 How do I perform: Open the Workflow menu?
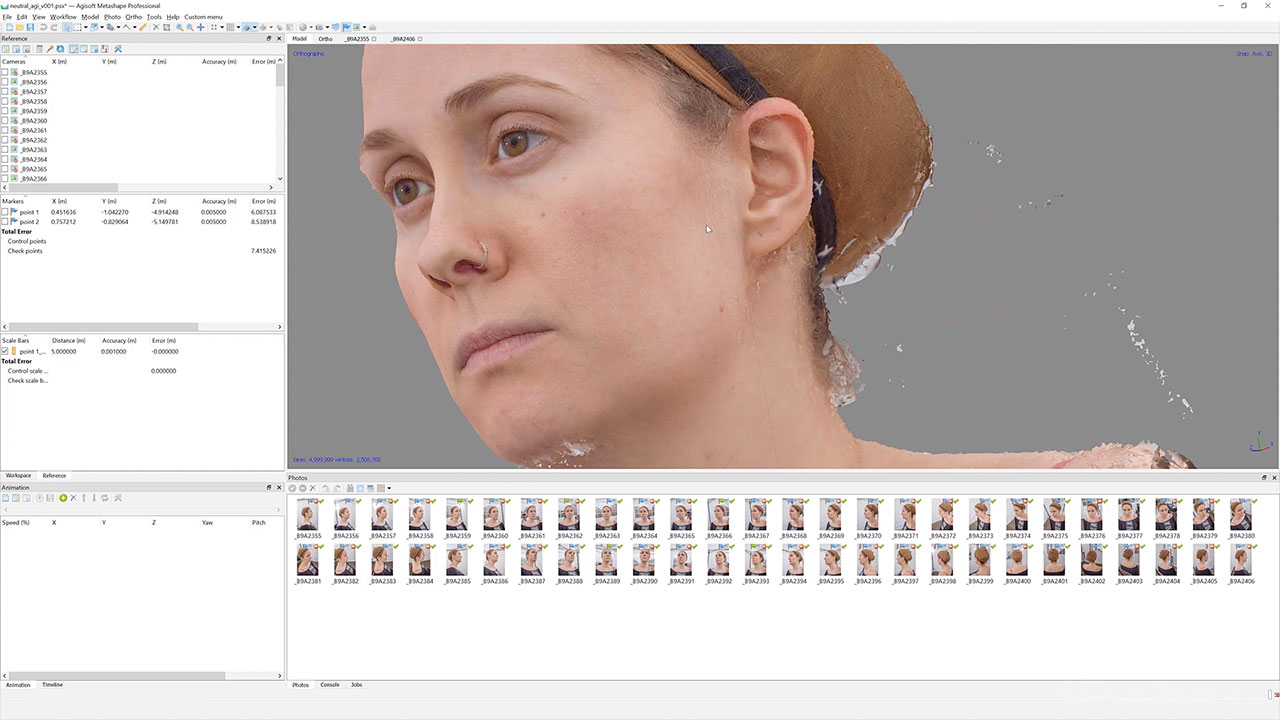tap(63, 17)
